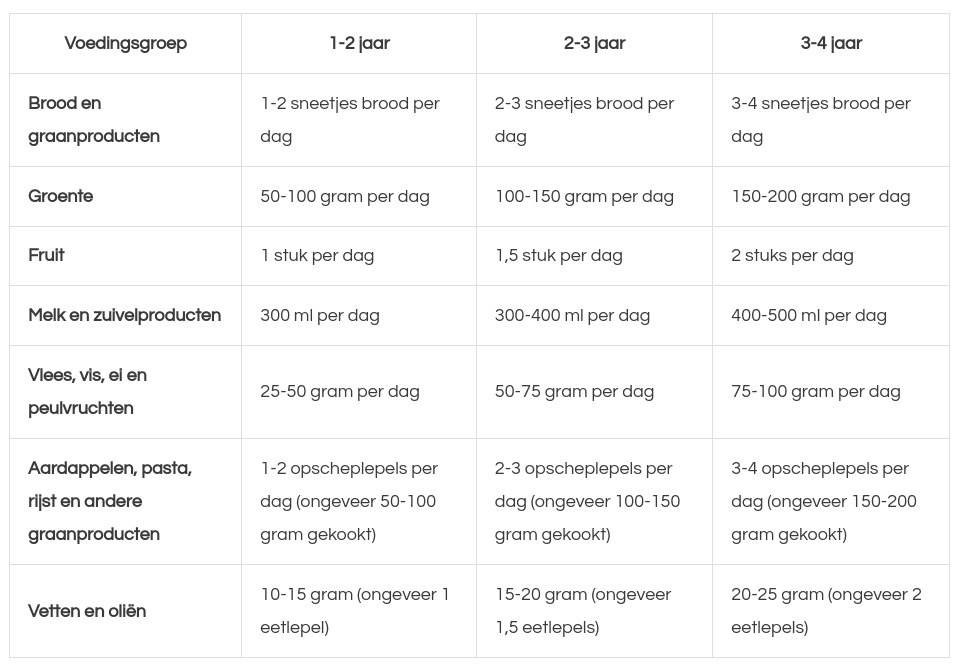Select the Groente row label
Screen dimensions: 961x668
tap(61, 196)
